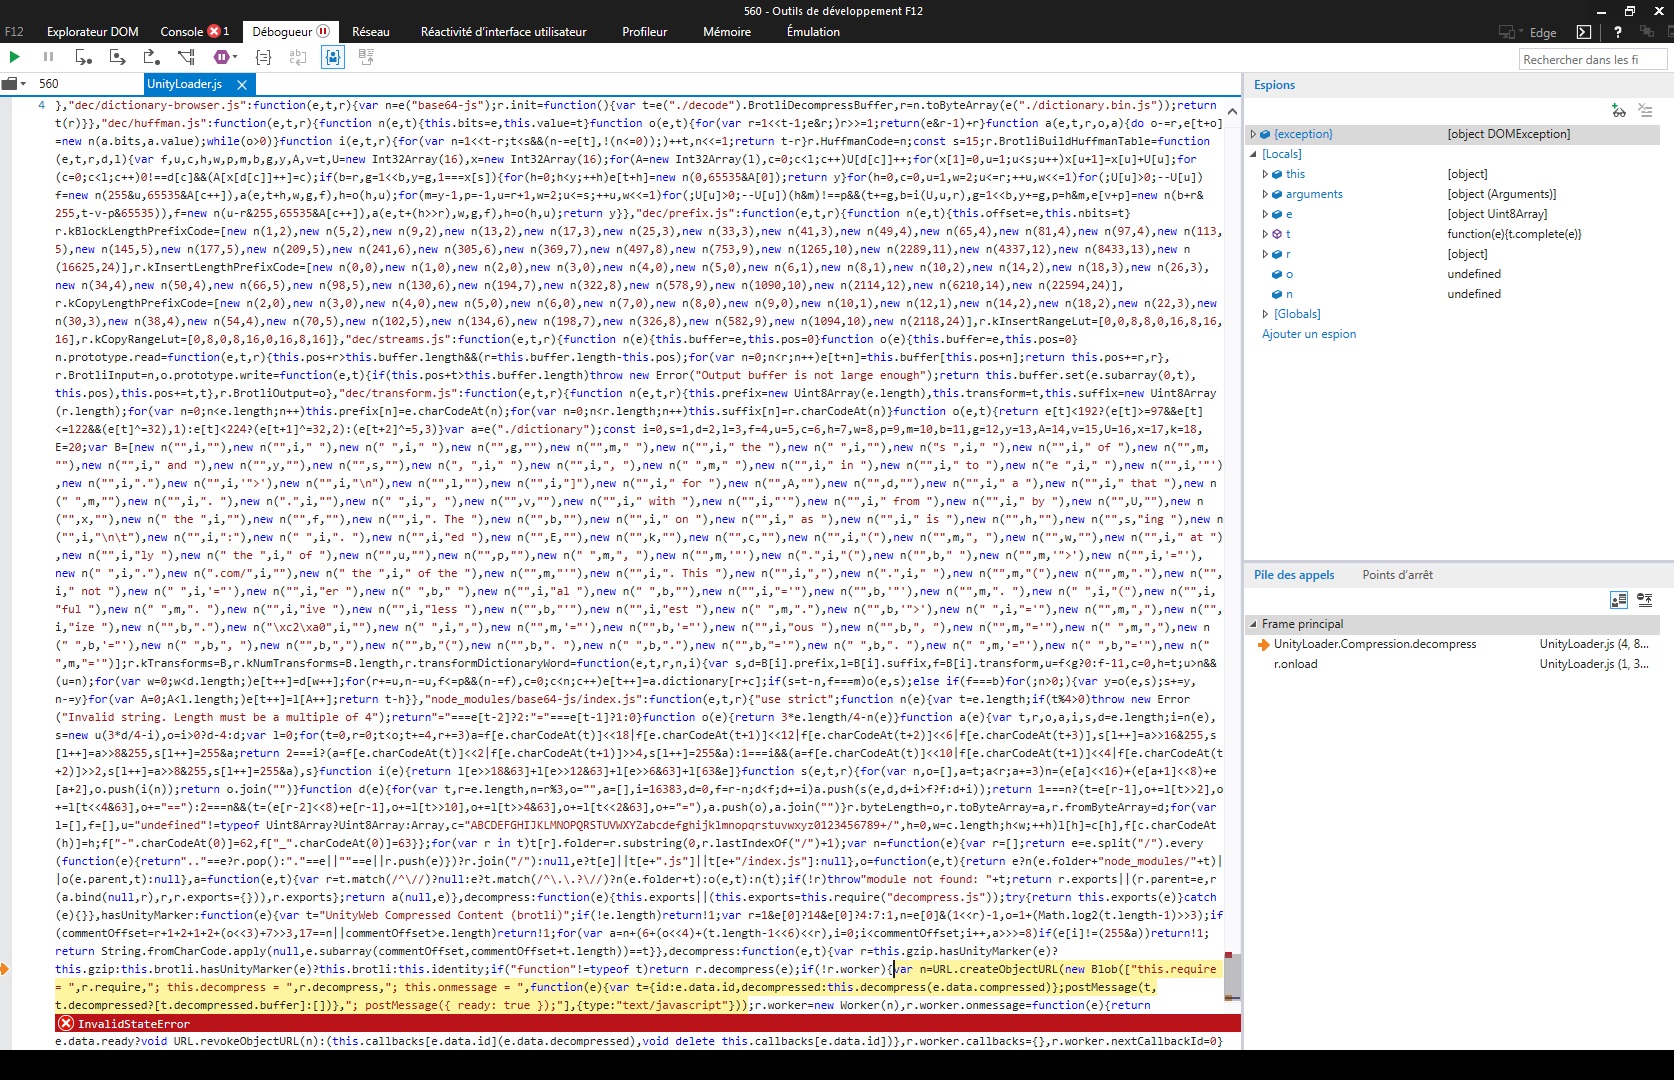Toggle Just My Code debugging
Screen dimensions: 1674x1080
coord(333,57)
